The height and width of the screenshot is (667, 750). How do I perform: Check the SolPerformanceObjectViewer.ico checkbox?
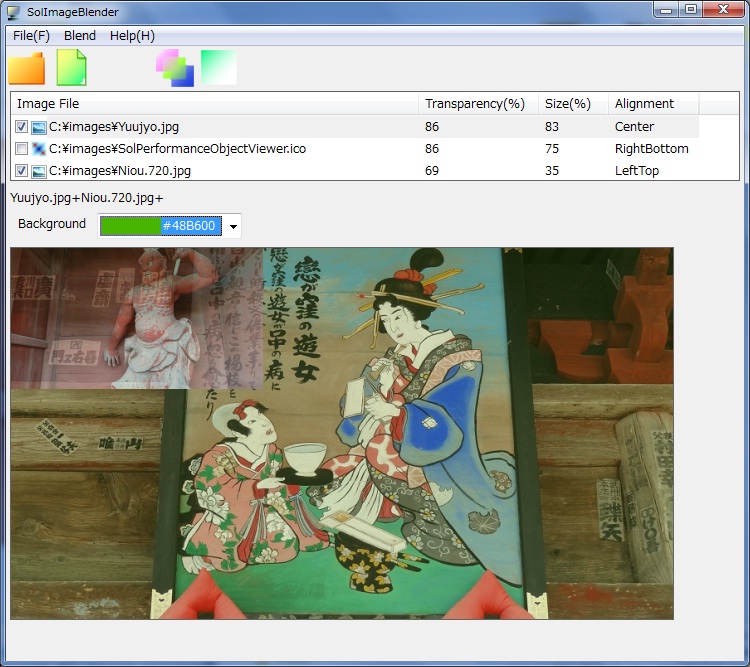pos(21,149)
